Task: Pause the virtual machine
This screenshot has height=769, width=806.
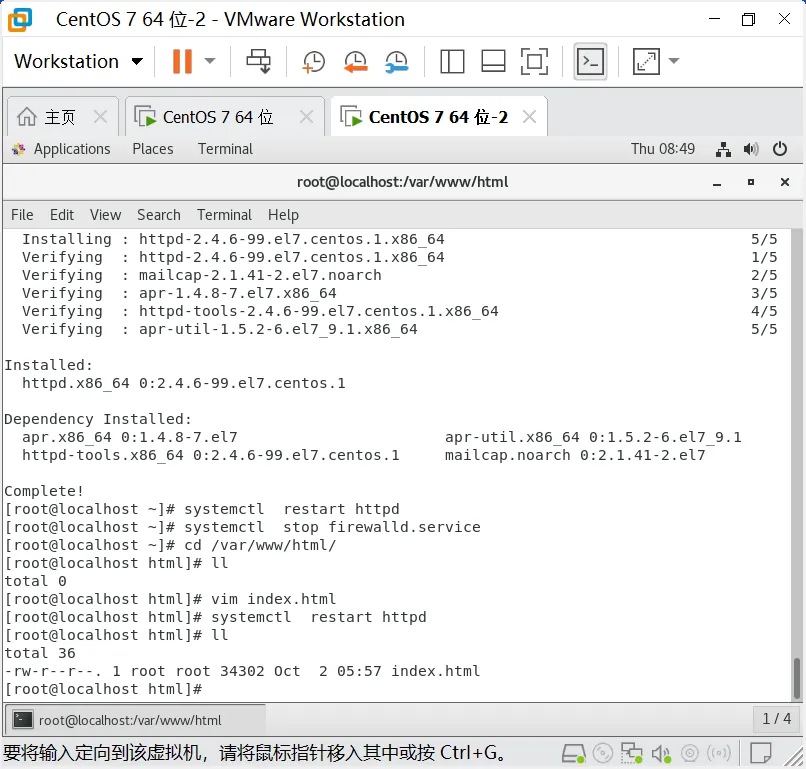Action: (x=182, y=62)
